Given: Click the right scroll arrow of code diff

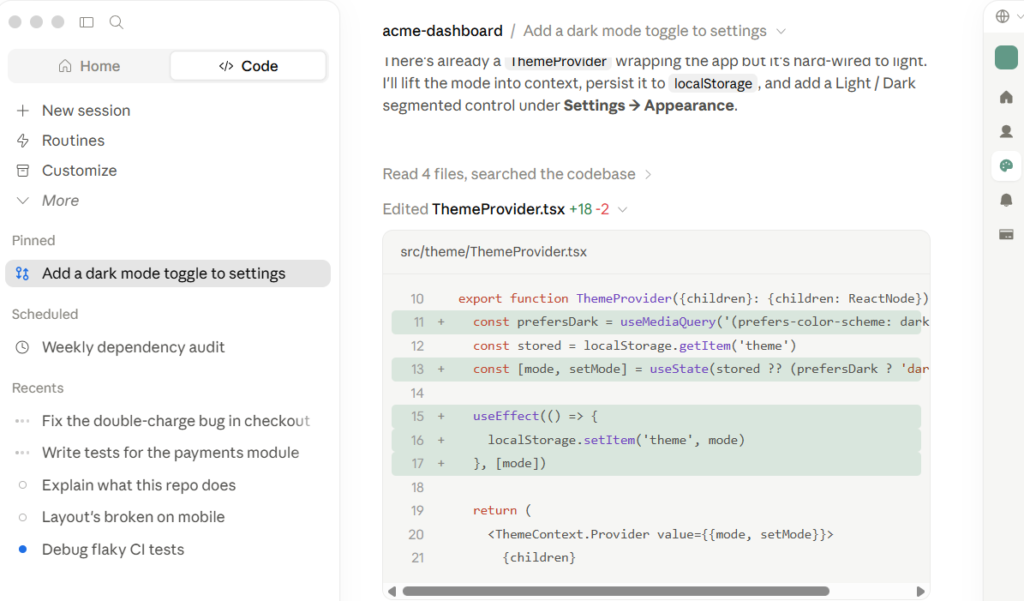Looking at the screenshot, I should (920, 591).
